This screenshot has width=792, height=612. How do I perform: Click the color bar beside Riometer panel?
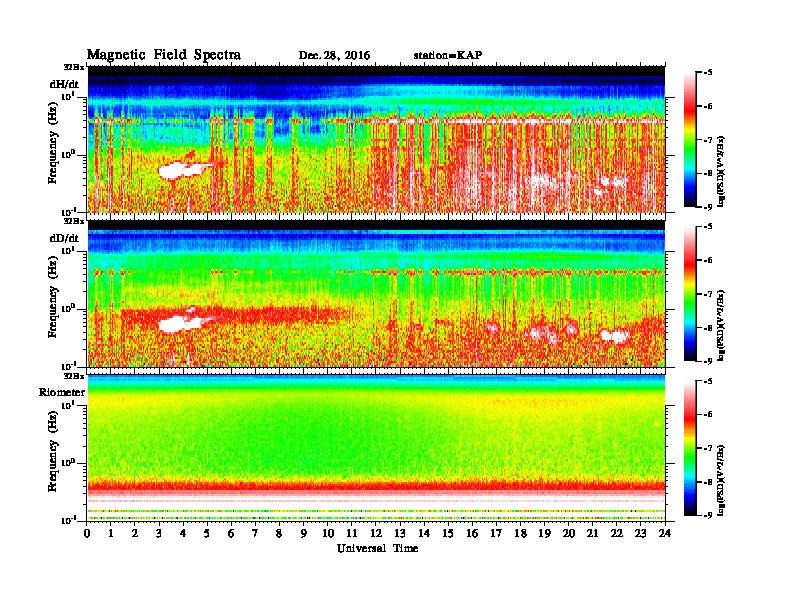(x=690, y=448)
